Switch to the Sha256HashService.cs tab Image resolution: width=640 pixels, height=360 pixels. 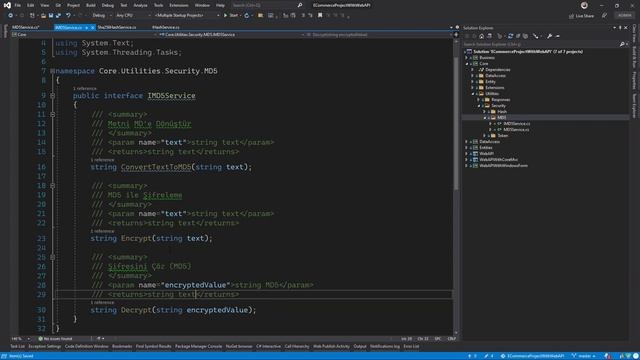(117, 27)
